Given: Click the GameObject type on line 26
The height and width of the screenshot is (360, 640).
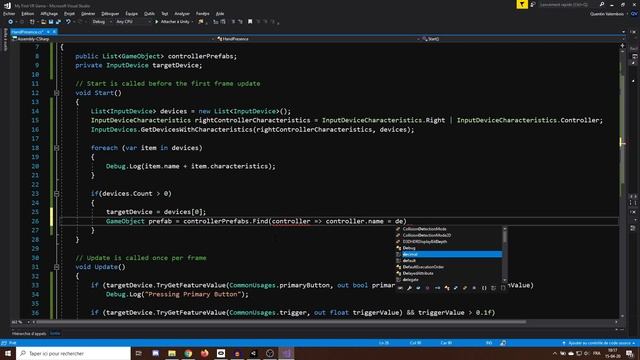Looking at the screenshot, I should click(125, 221).
